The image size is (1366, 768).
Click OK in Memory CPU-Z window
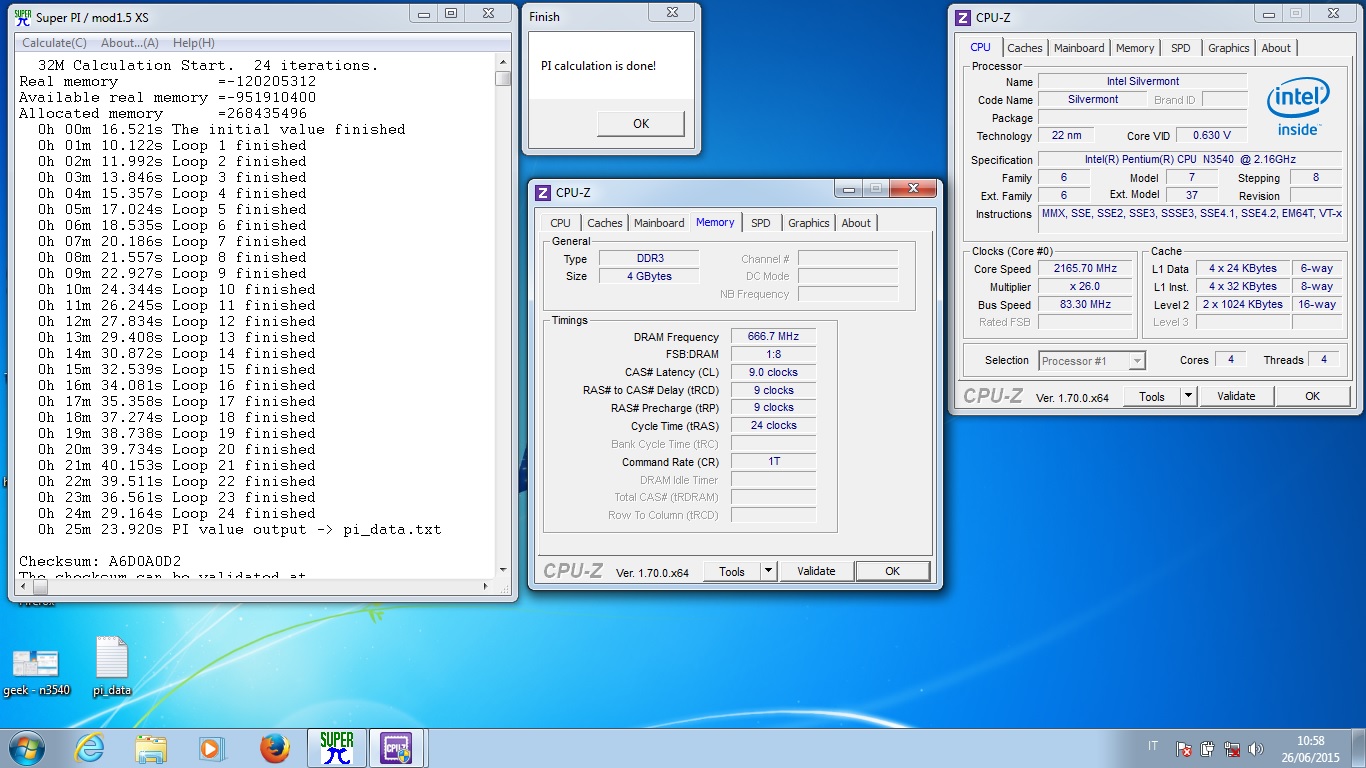coord(892,571)
